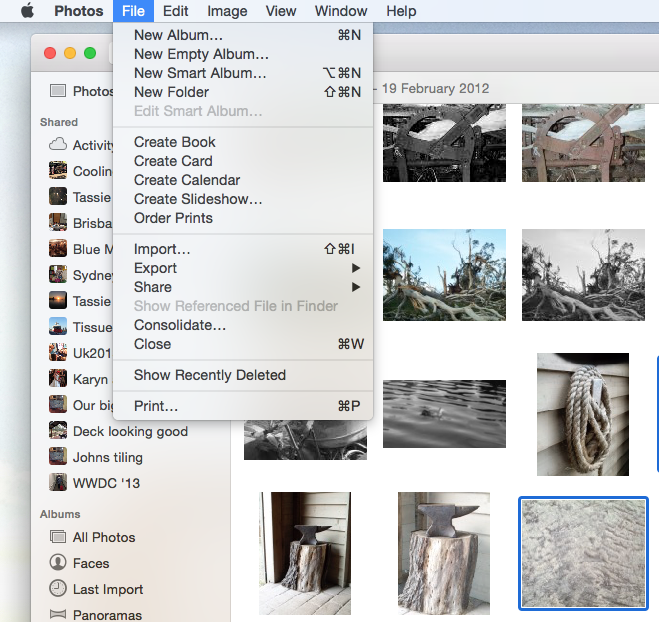
Task: Select the Panoramas album icon
Action: pos(58,614)
